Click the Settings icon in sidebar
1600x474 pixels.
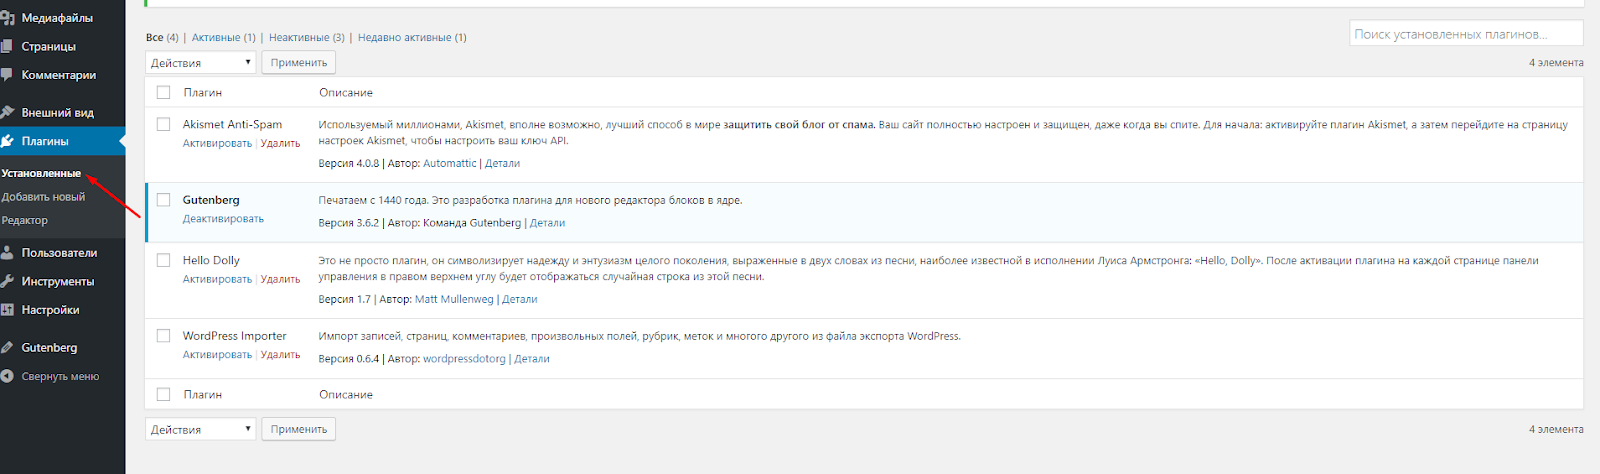7,310
